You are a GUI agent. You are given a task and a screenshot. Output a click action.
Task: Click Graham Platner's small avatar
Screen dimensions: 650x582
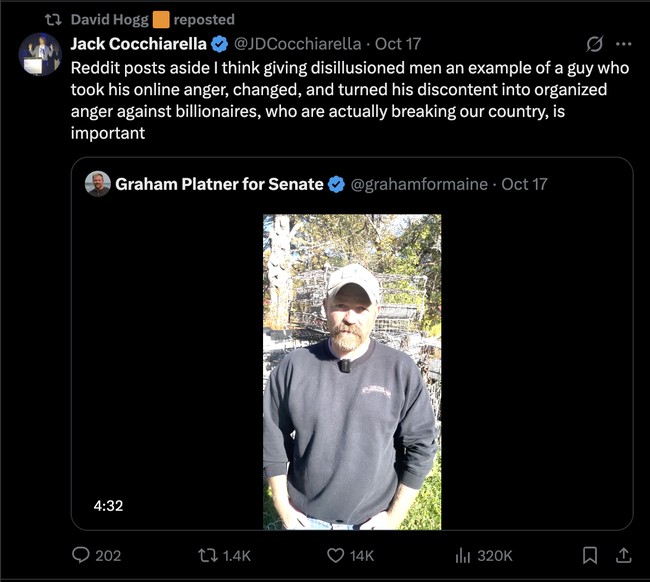tap(97, 184)
